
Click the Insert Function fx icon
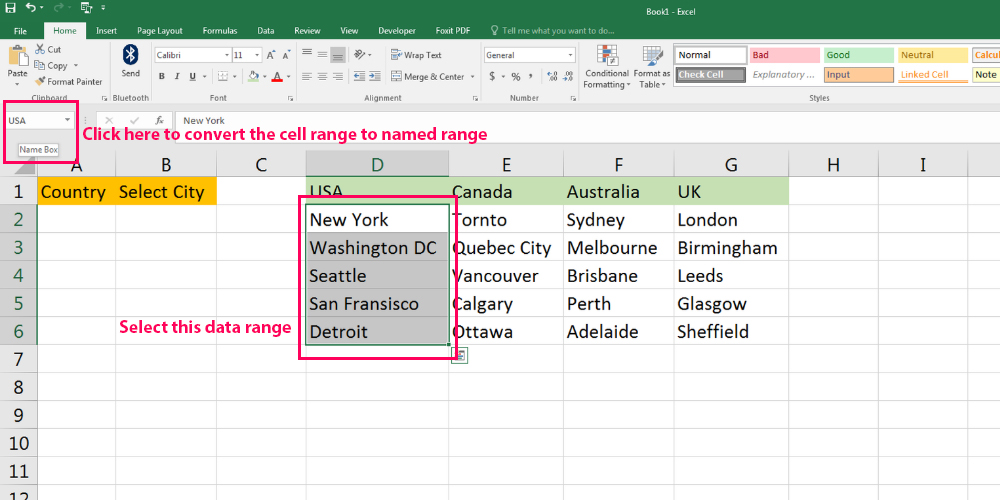(x=159, y=121)
